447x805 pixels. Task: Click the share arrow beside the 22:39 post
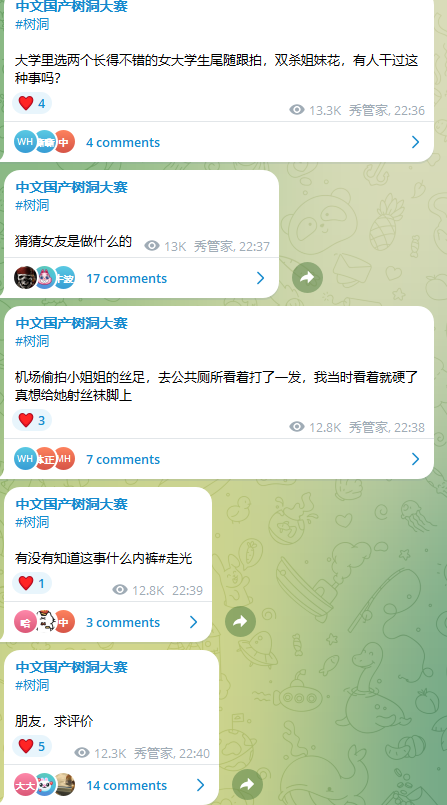240,622
